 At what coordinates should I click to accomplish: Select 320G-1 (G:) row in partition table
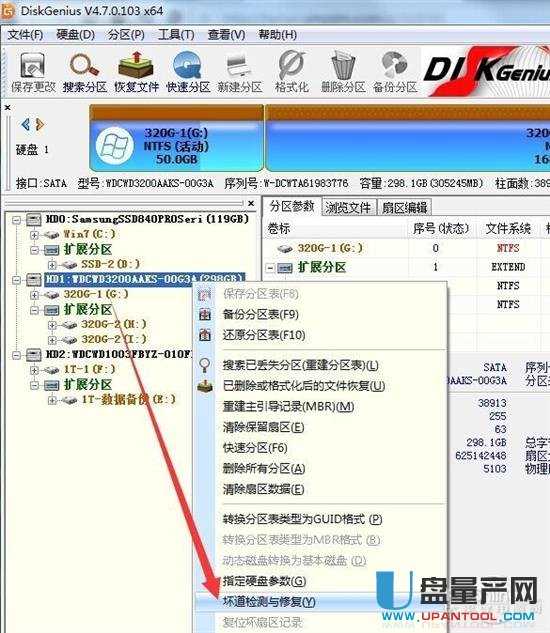tap(330, 248)
